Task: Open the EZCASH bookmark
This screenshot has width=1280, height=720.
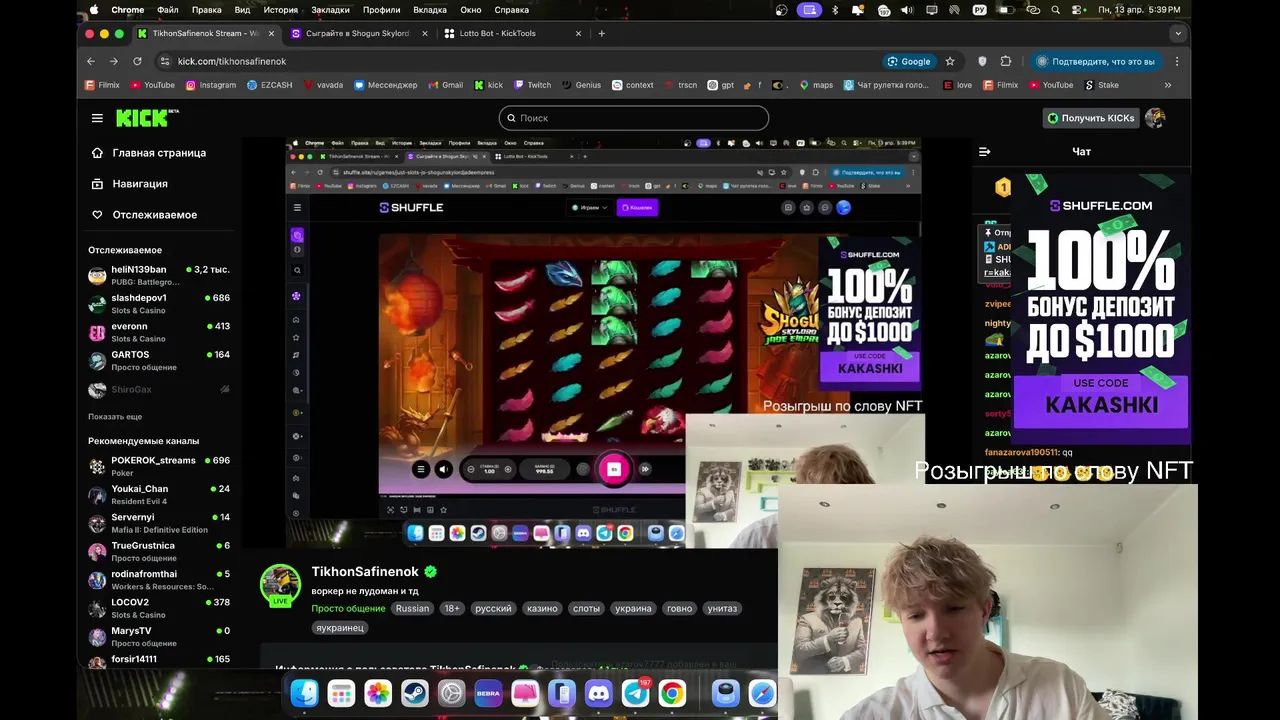Action: coord(270,85)
